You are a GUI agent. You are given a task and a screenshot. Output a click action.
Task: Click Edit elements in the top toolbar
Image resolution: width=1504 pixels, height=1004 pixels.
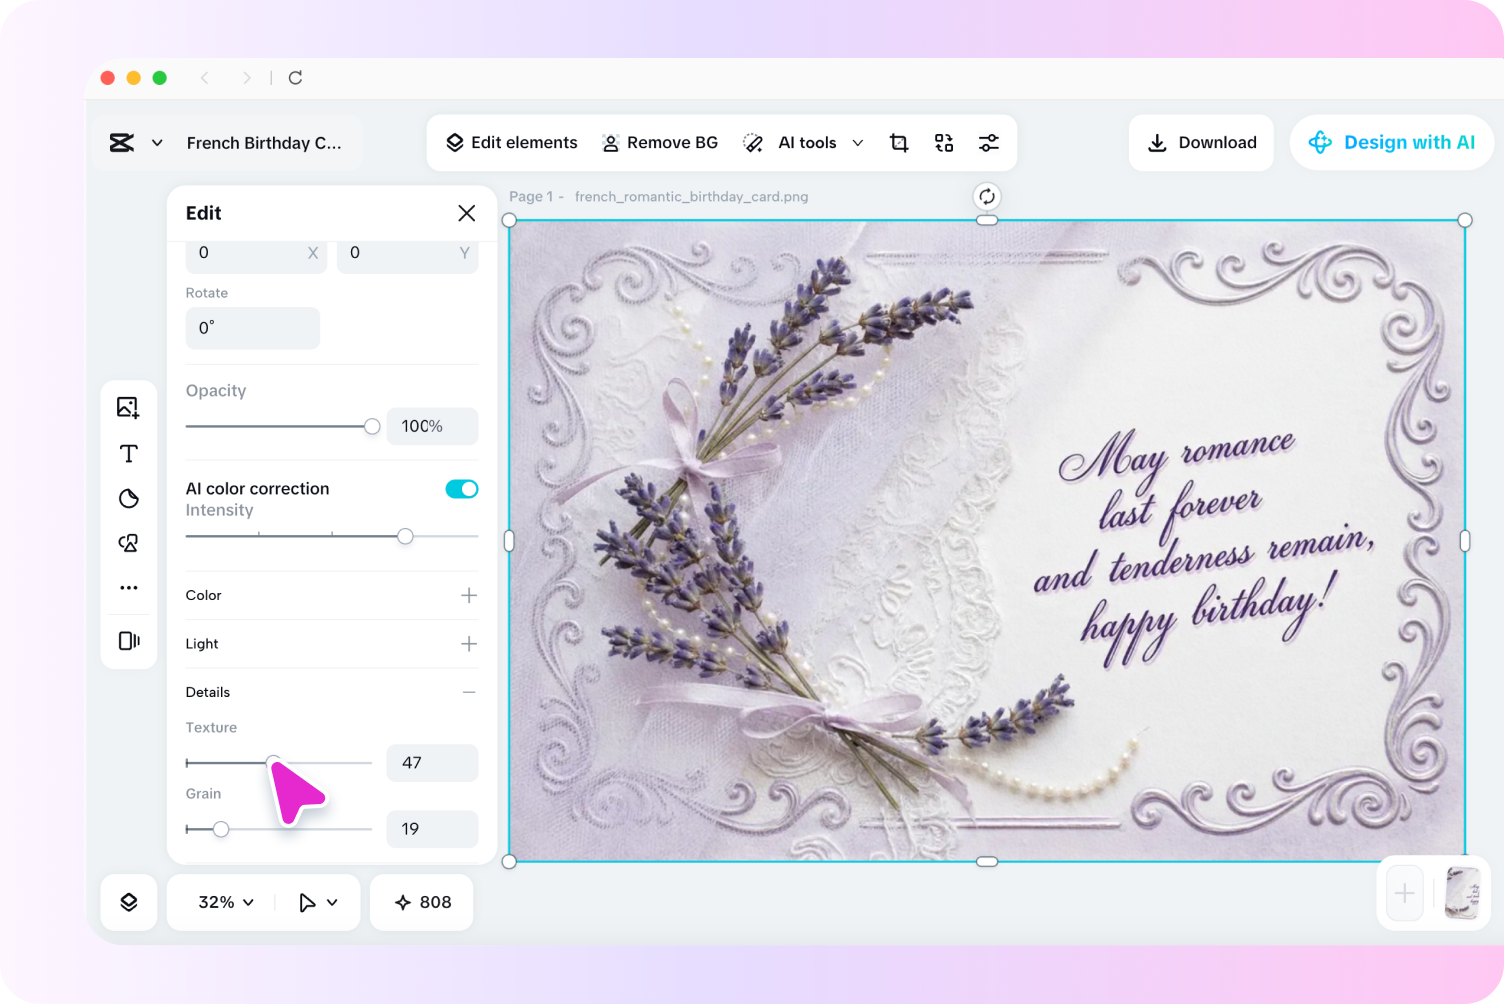click(x=511, y=142)
